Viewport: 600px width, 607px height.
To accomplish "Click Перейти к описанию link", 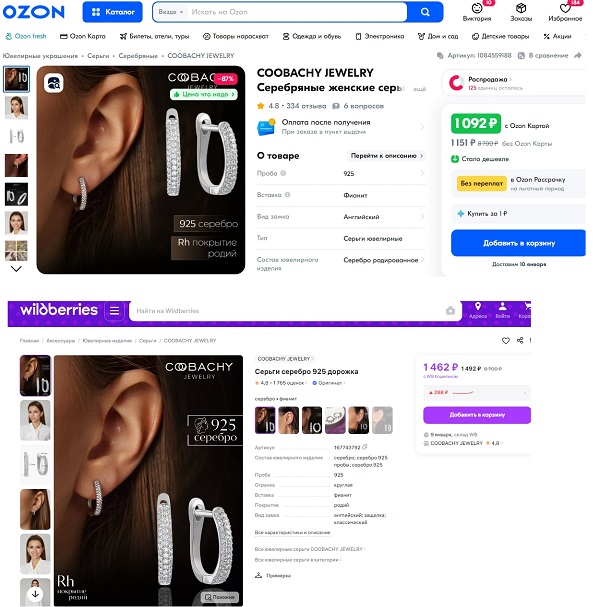I will 386,156.
